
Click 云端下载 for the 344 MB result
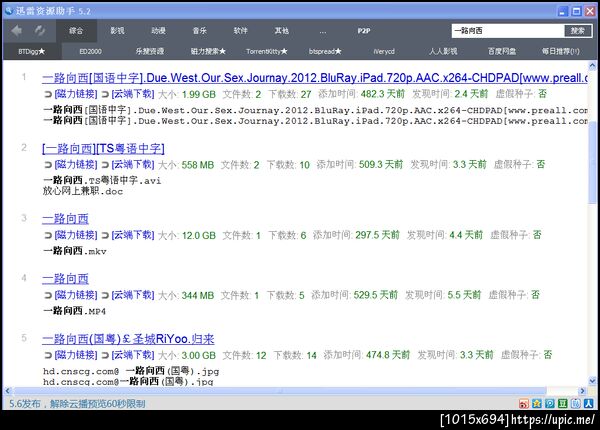(x=132, y=295)
